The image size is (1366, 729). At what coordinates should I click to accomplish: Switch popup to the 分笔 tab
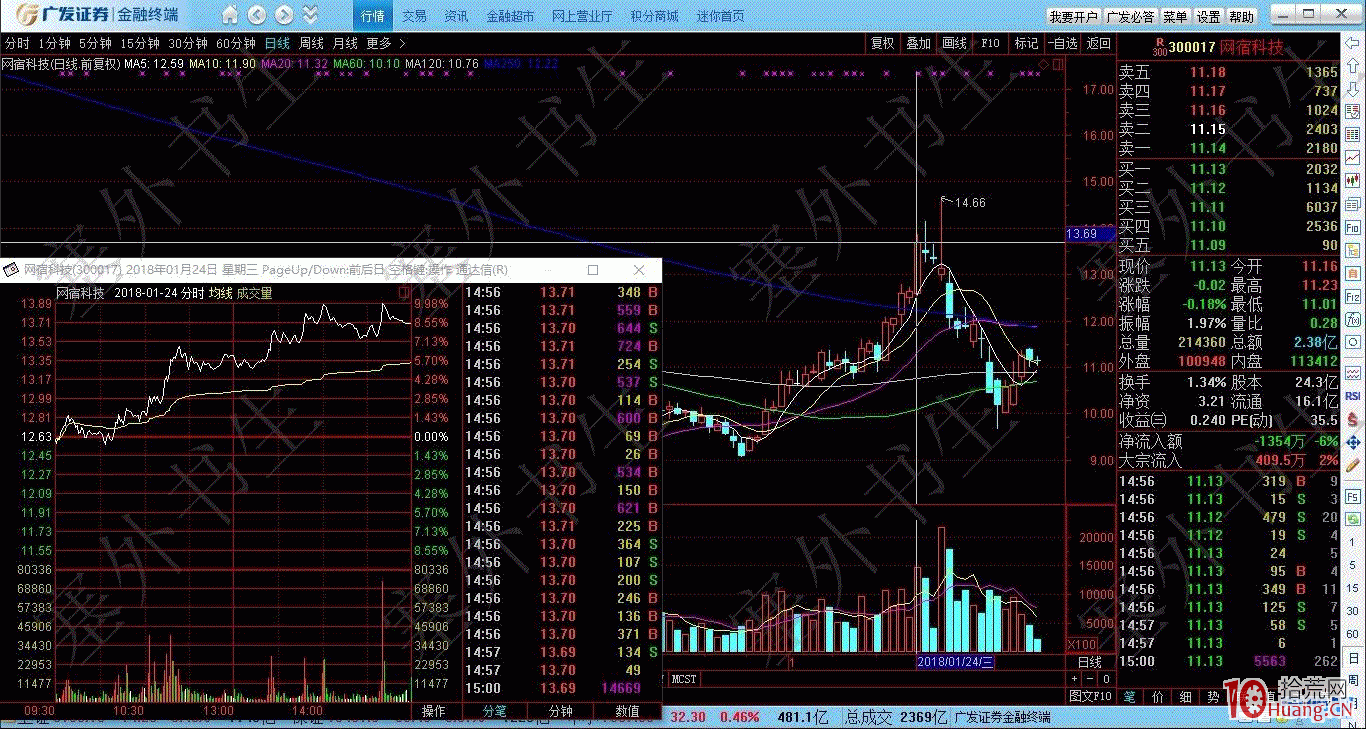pyautogui.click(x=495, y=711)
